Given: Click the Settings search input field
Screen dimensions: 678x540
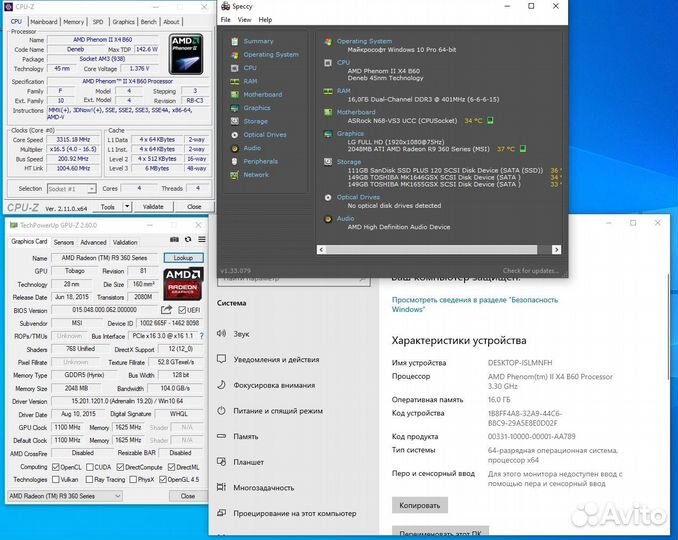Looking at the screenshot, I should (x=294, y=280).
